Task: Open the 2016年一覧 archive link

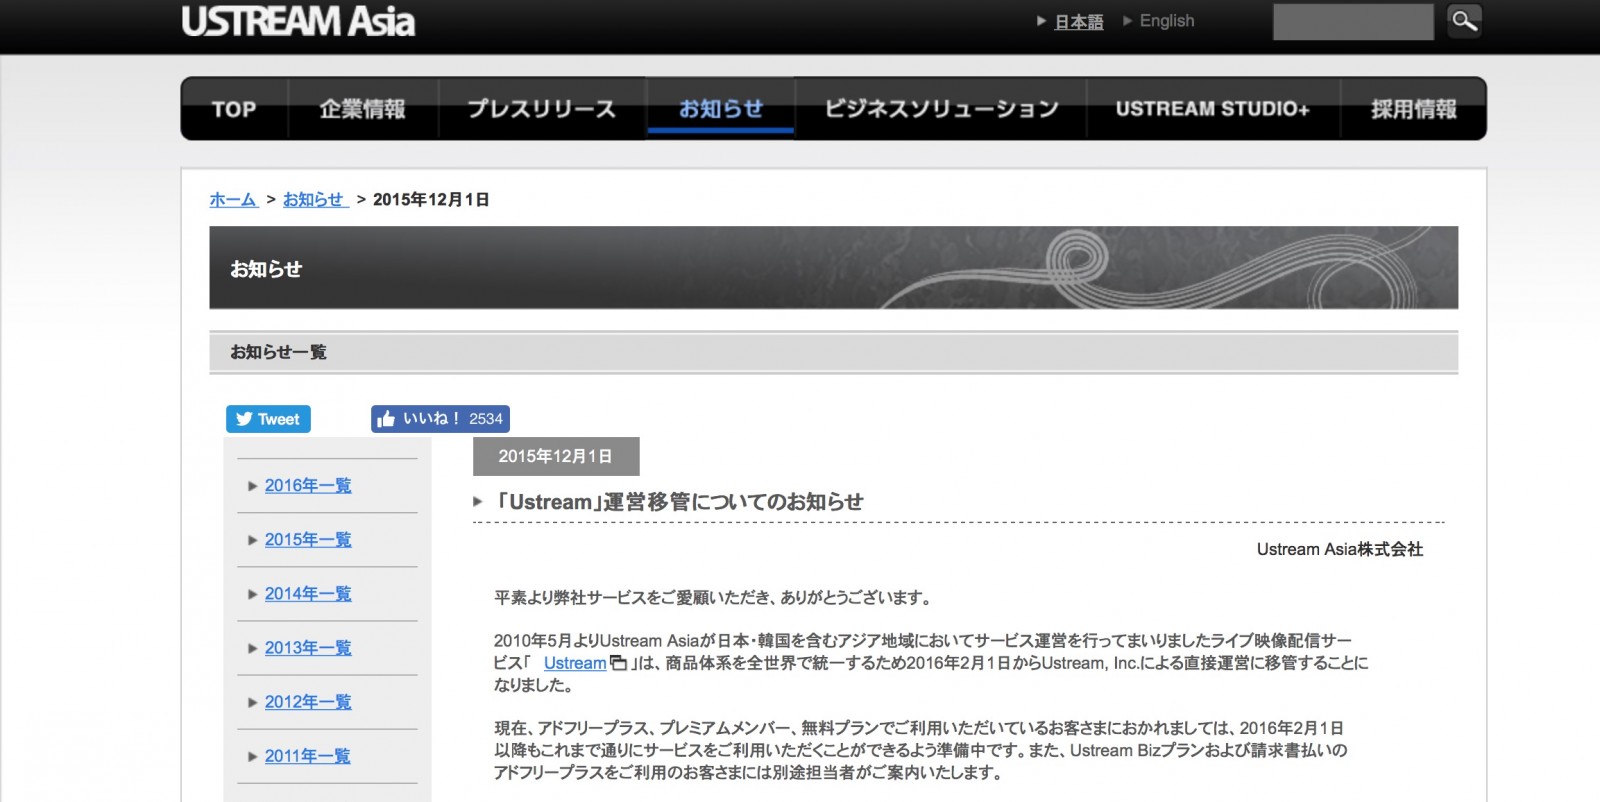Action: pyautogui.click(x=308, y=485)
